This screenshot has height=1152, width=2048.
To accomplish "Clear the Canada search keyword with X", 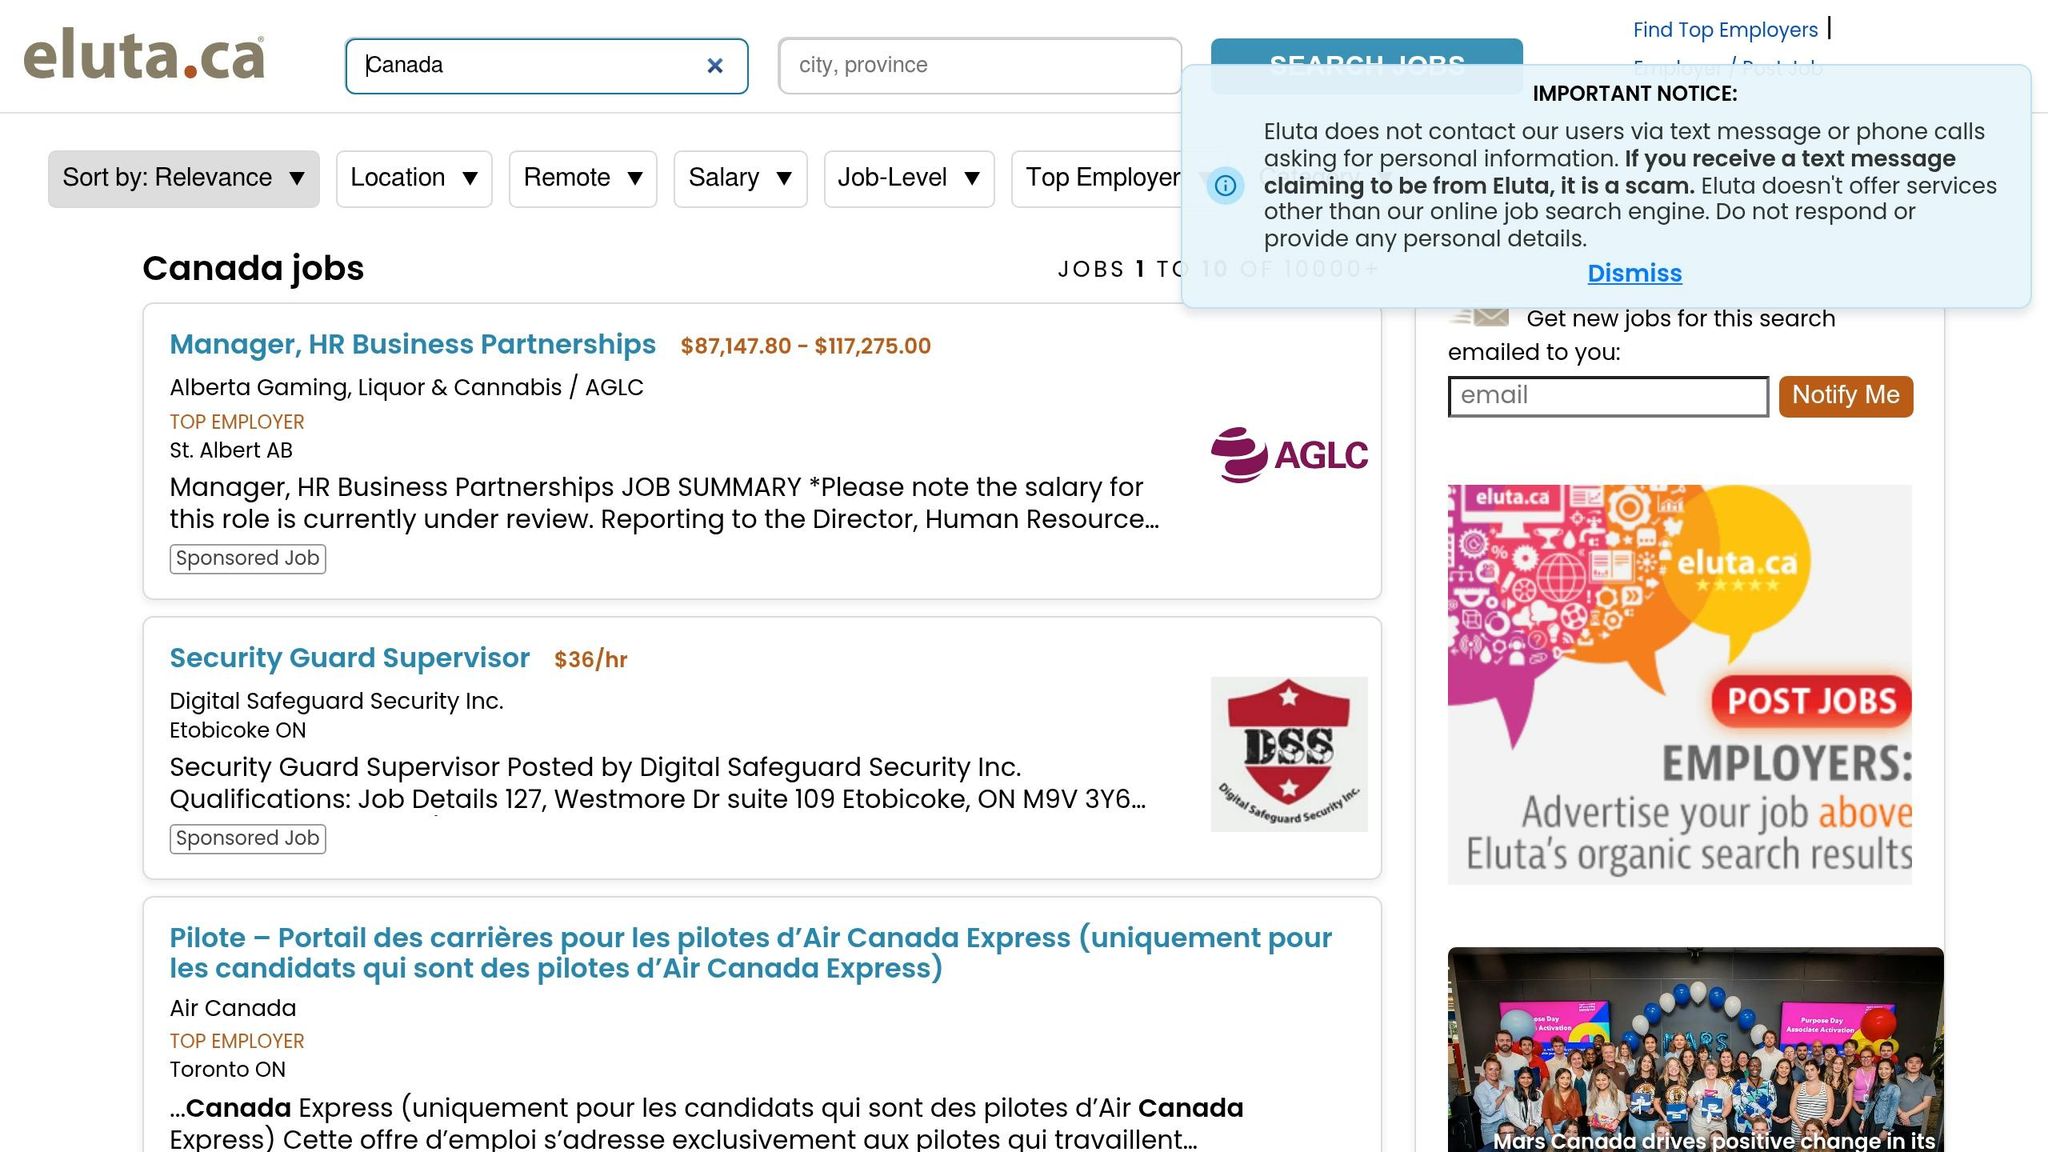I will [x=715, y=66].
